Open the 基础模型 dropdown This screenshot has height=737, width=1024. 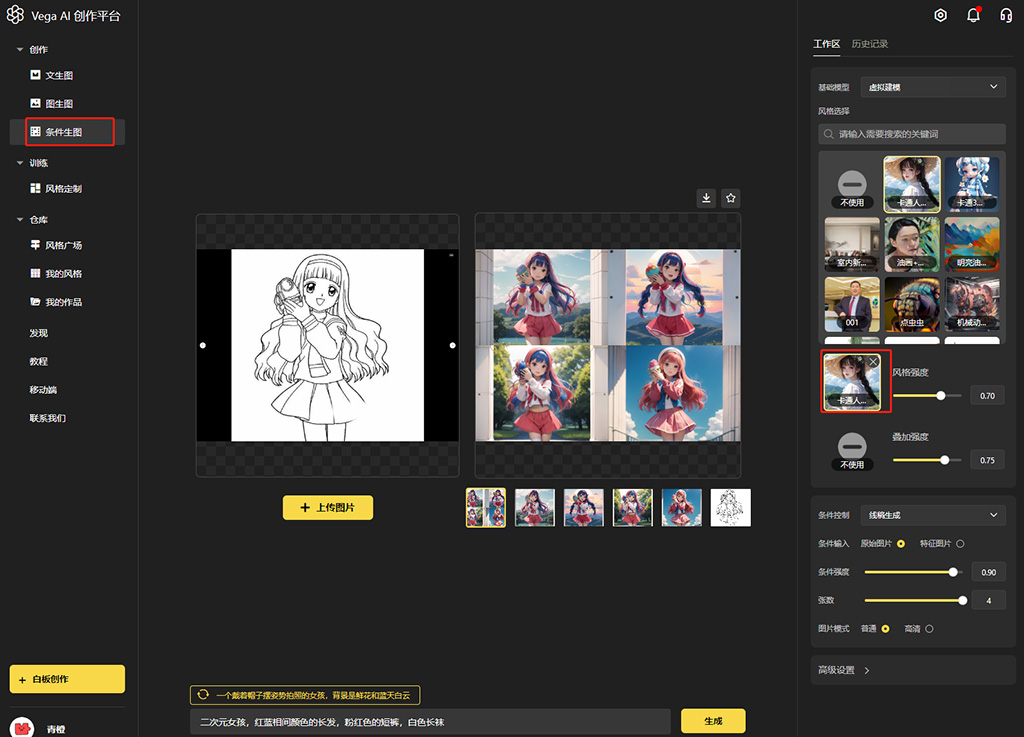[x=933, y=87]
